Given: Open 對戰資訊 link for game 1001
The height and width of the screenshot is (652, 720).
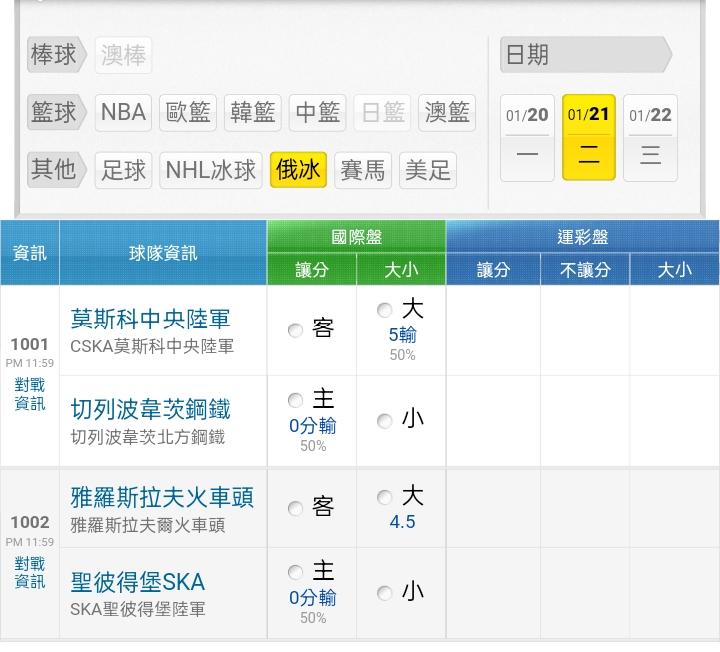Looking at the screenshot, I should 30,394.
